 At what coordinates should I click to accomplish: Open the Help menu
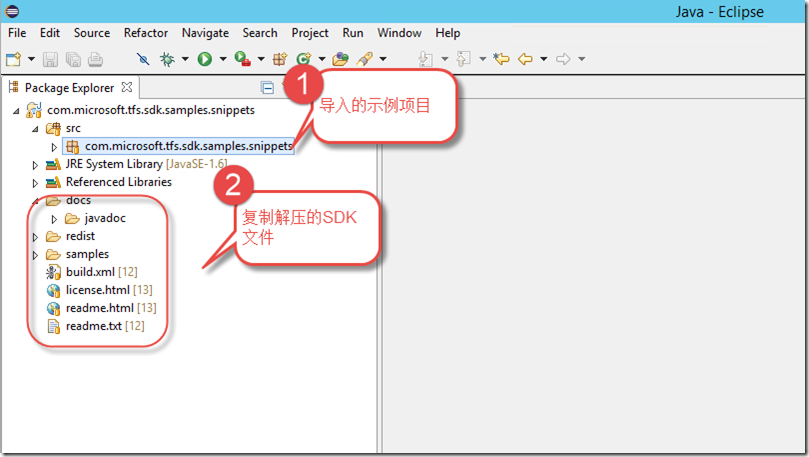pyautogui.click(x=448, y=33)
